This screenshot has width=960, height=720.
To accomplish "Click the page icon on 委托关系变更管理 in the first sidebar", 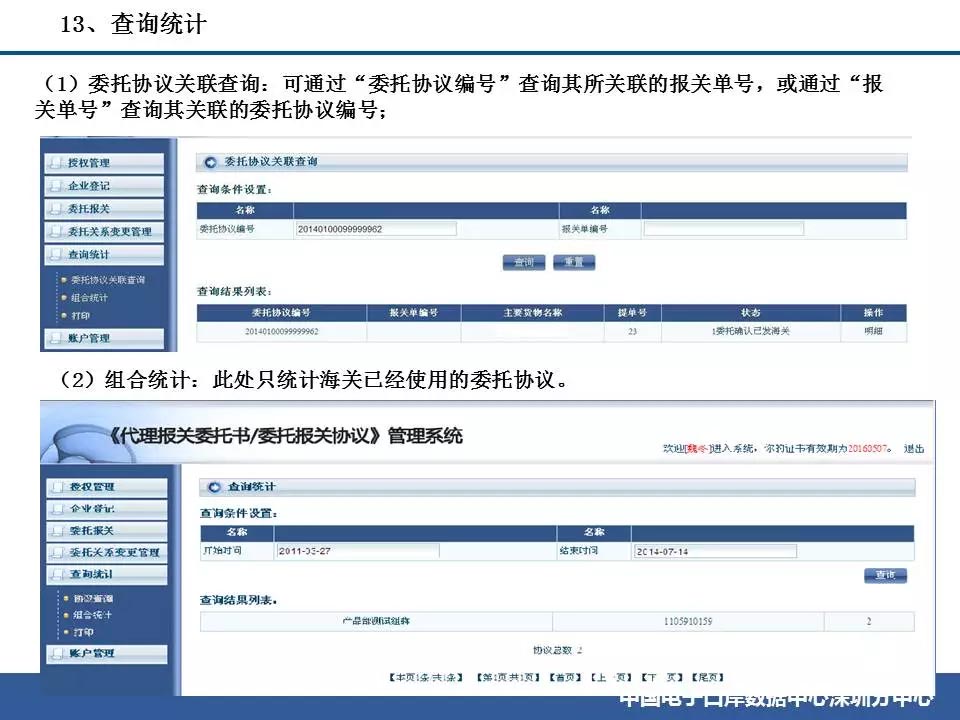I will [x=56, y=231].
